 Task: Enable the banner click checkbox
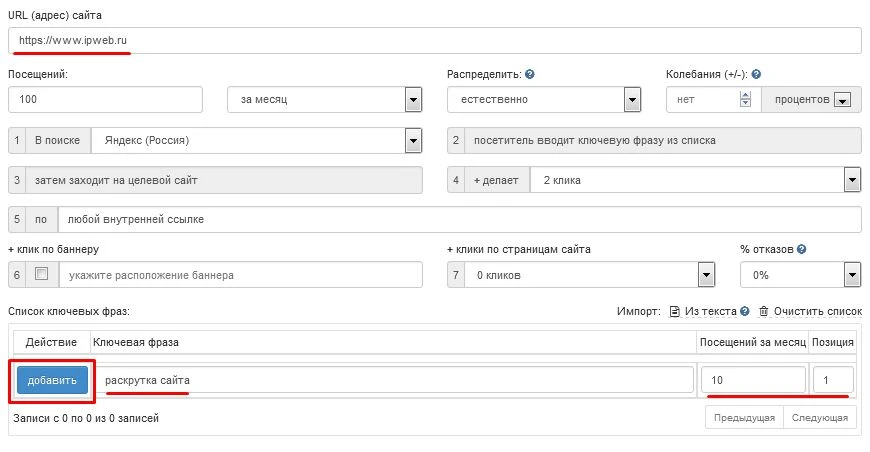click(x=41, y=274)
